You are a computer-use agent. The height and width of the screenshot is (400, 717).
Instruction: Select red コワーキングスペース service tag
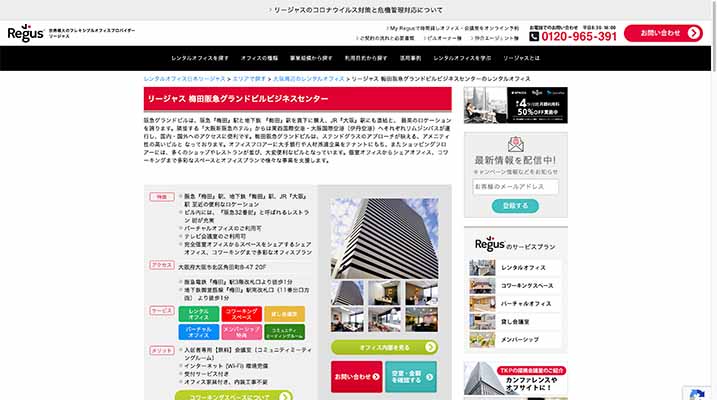(x=241, y=314)
